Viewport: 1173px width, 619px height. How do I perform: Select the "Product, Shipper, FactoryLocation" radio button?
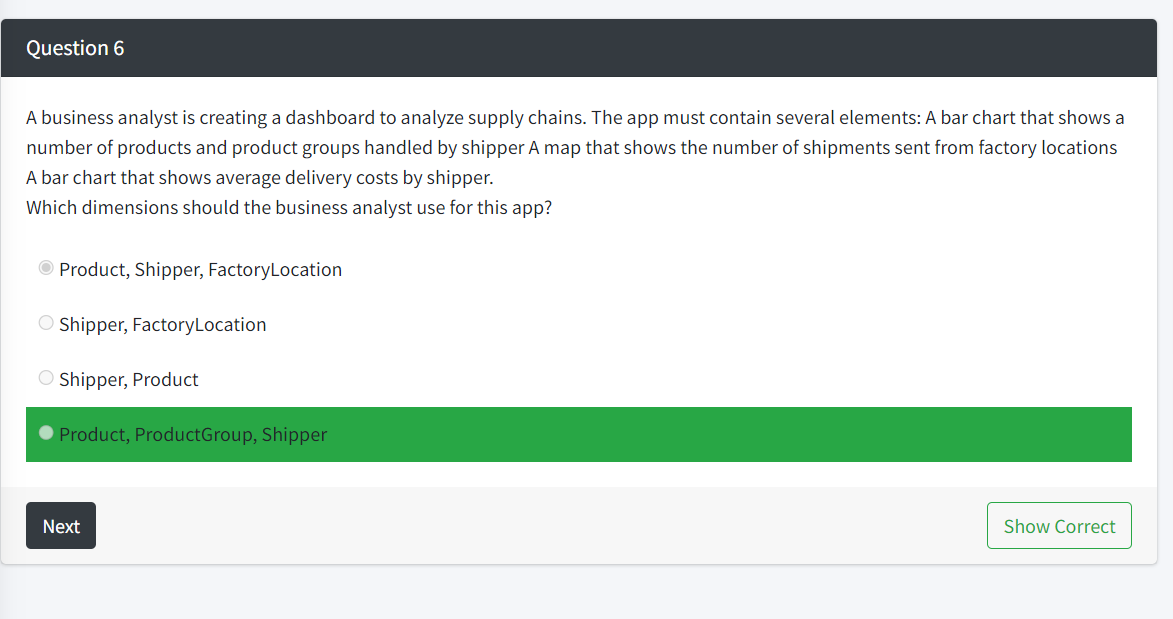(x=46, y=267)
